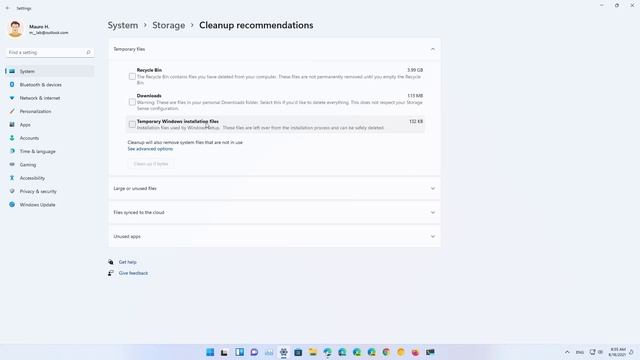Focus the Find a setting search box

[50, 52]
